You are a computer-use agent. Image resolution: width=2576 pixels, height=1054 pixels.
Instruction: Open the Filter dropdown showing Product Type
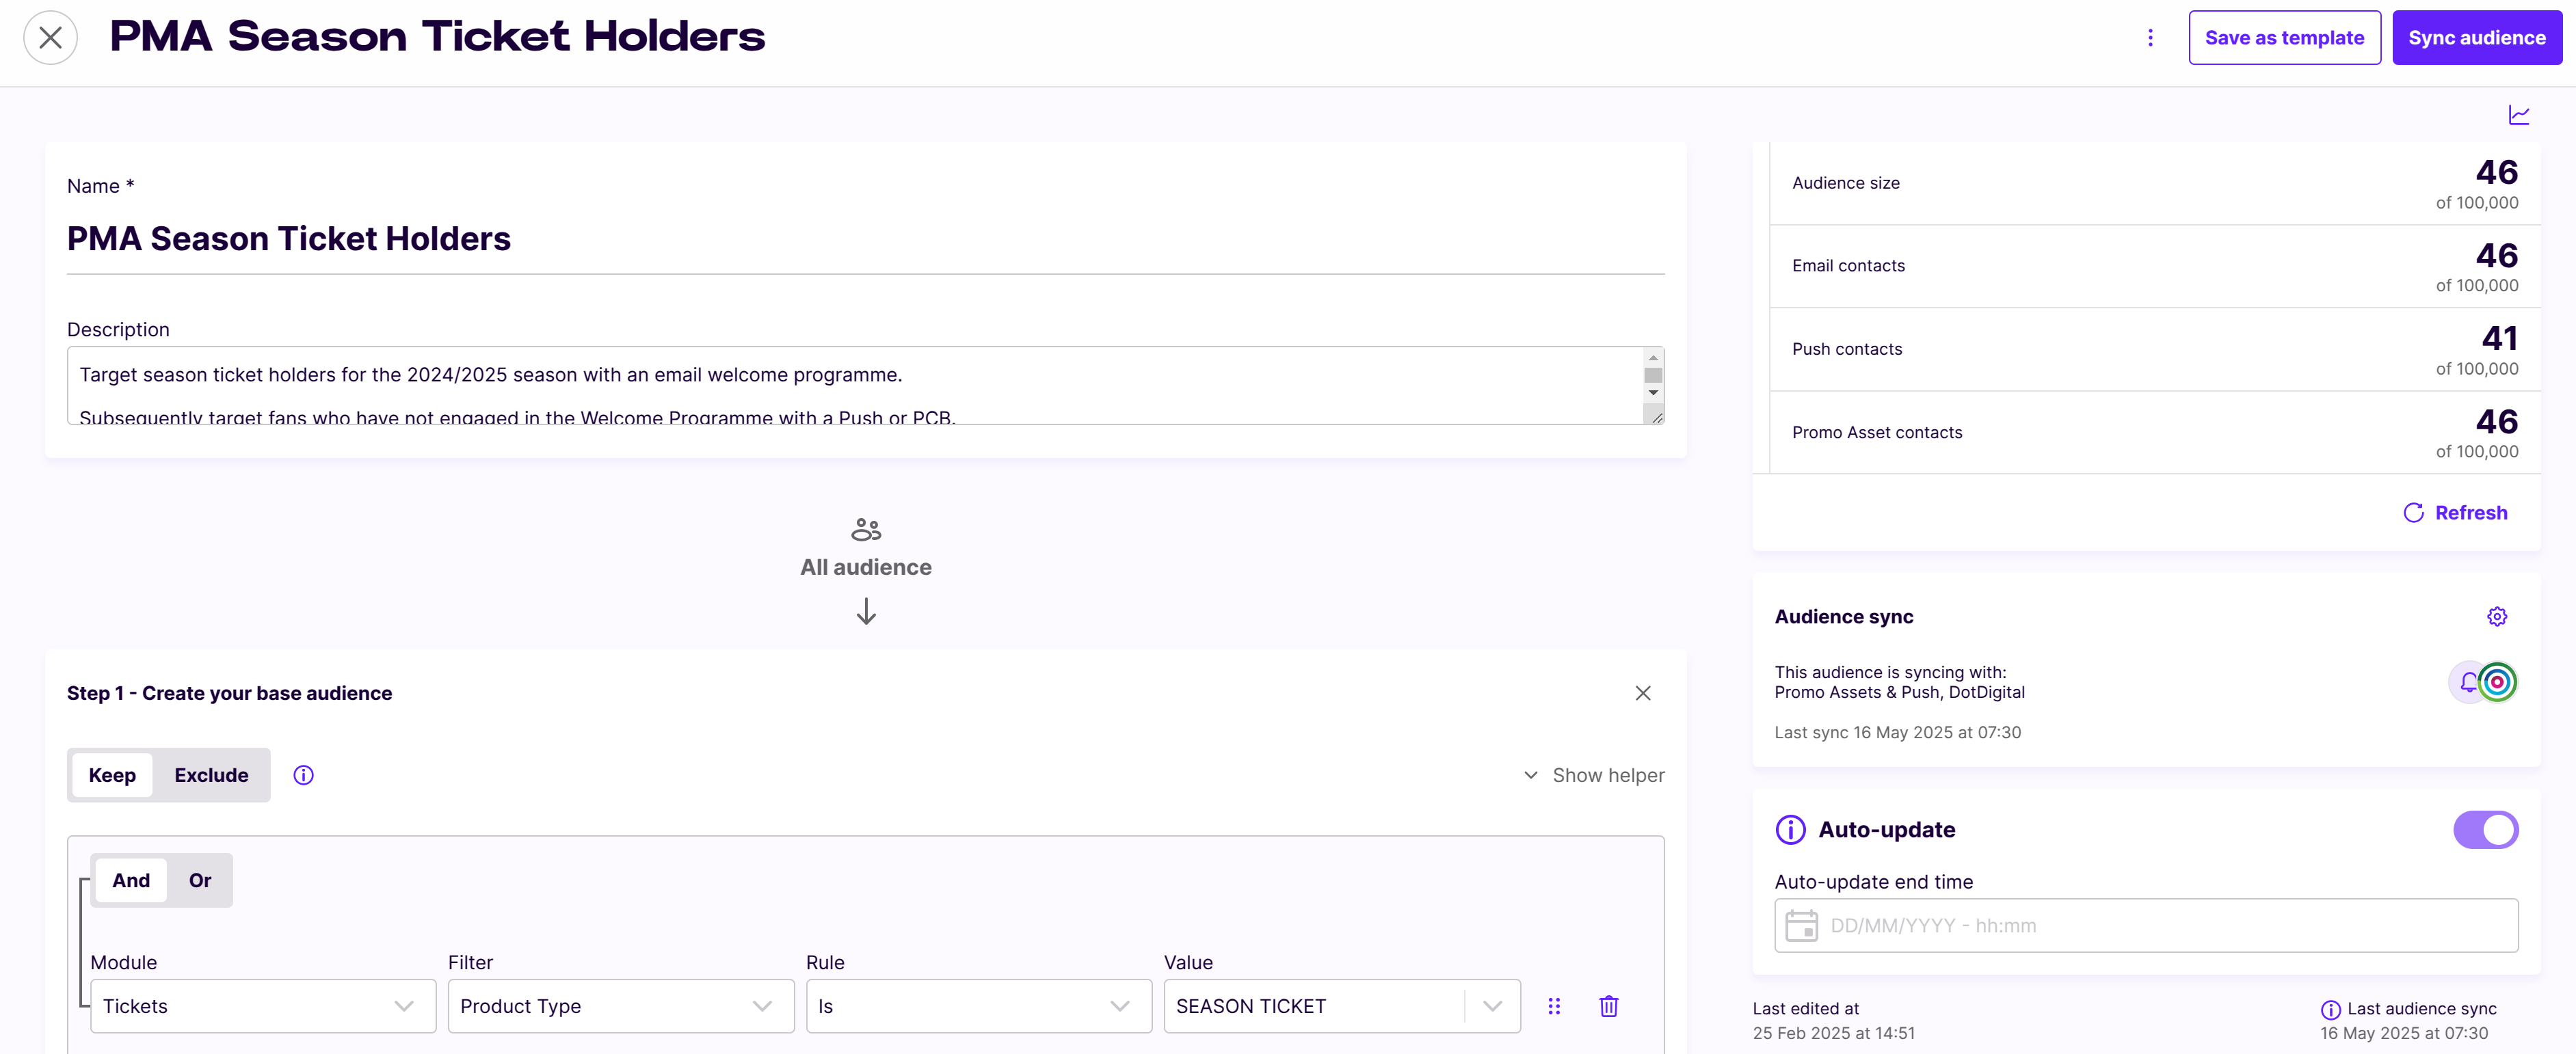(620, 1006)
